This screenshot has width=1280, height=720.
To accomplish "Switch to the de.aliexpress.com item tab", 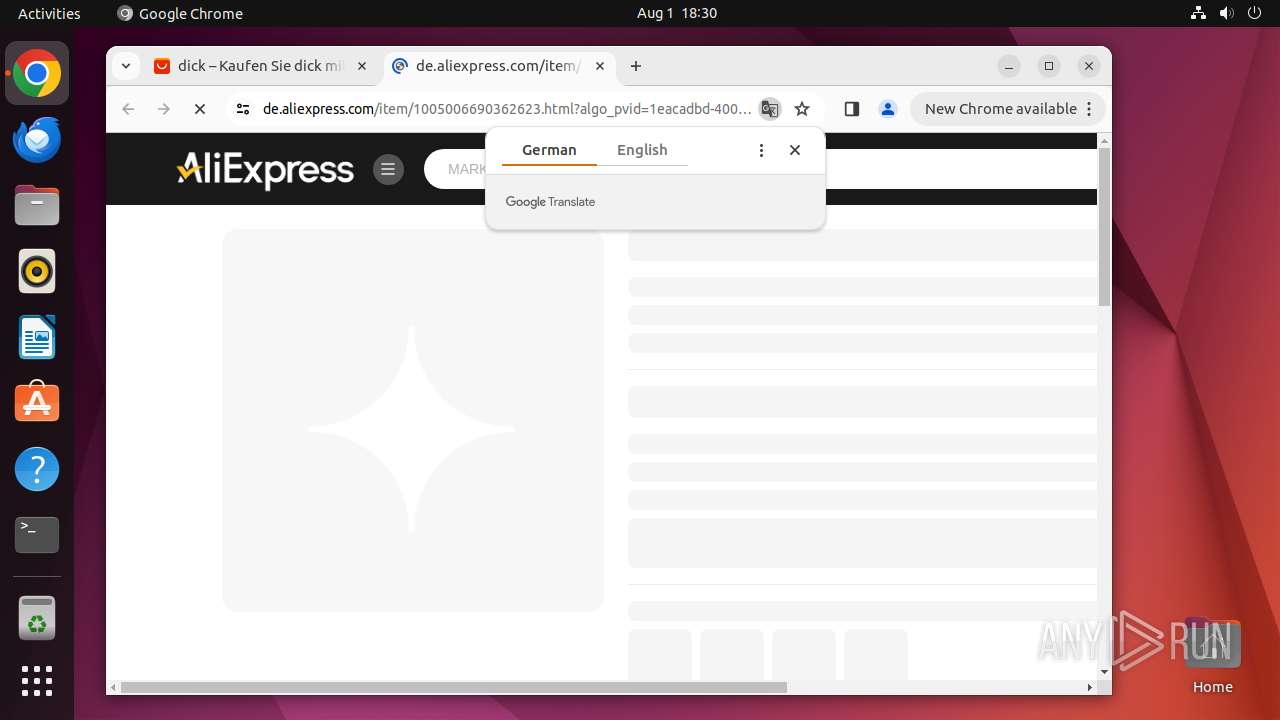I will pyautogui.click(x=497, y=66).
